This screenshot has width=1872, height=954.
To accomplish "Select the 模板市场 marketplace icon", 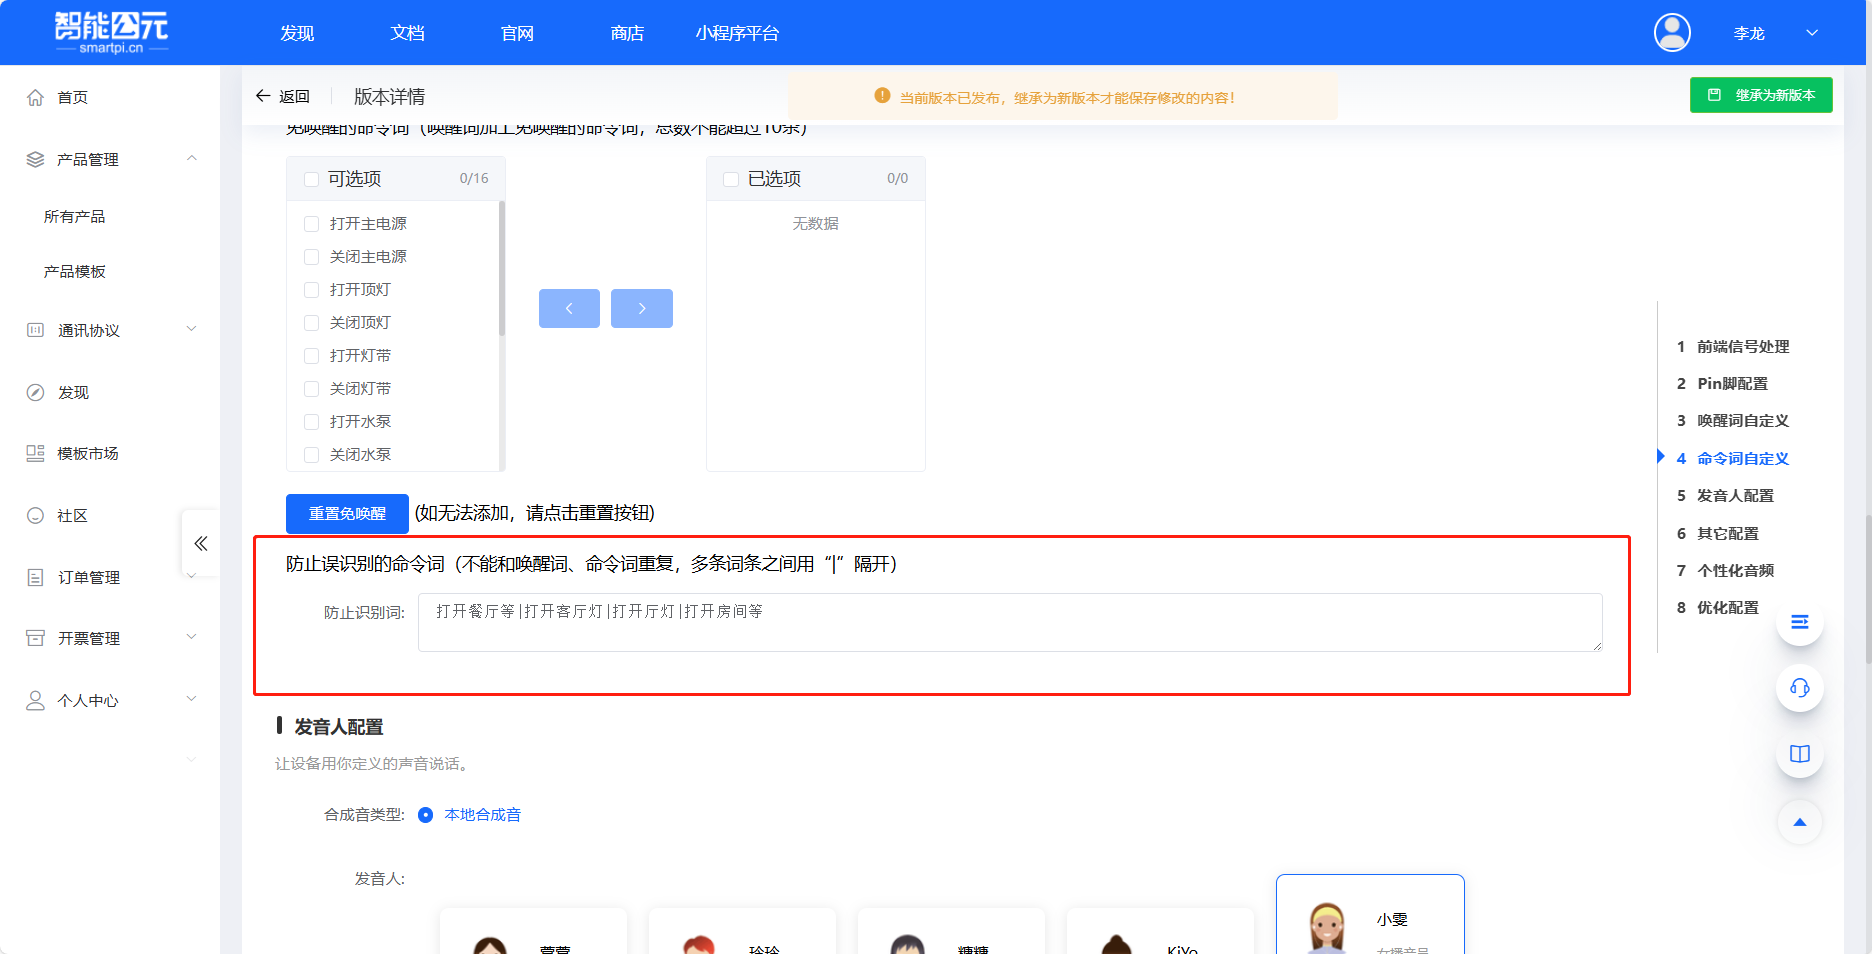I will 36,453.
